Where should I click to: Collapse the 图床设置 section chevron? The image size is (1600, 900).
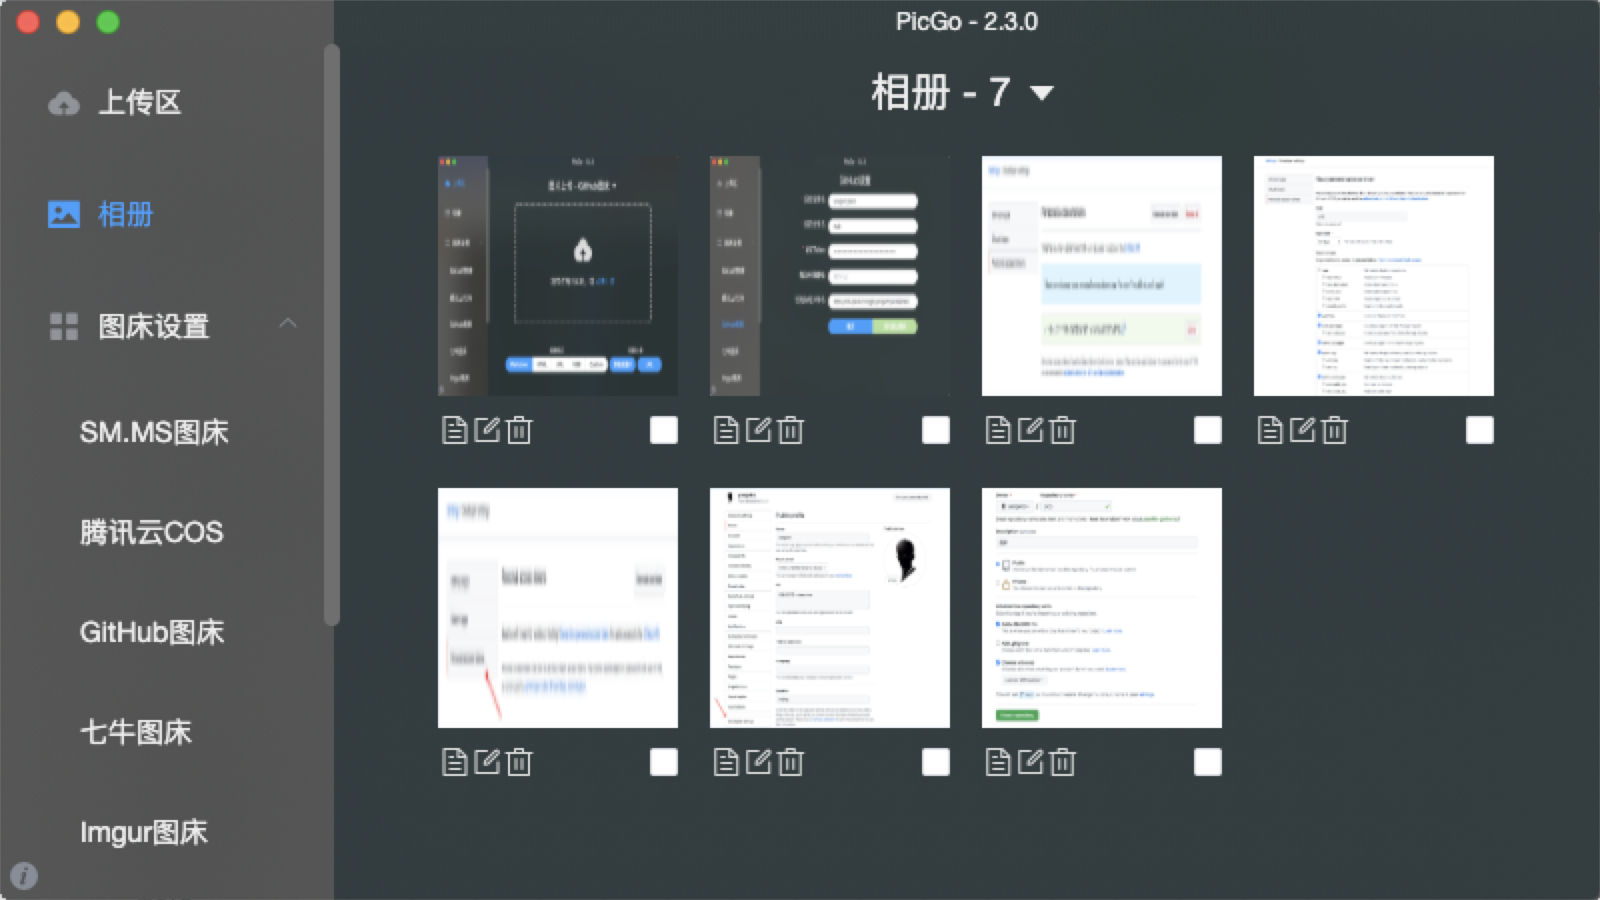[x=288, y=324]
